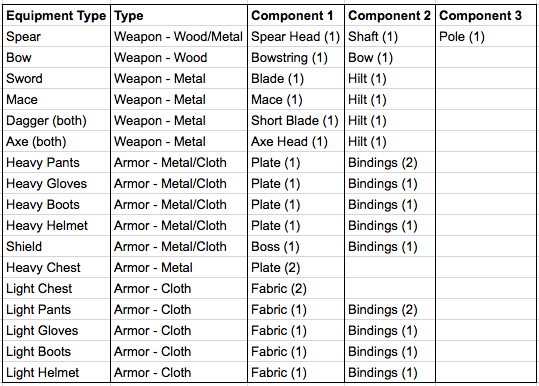Select the Equipment Type header cell
The image size is (539, 386).
[56, 16]
